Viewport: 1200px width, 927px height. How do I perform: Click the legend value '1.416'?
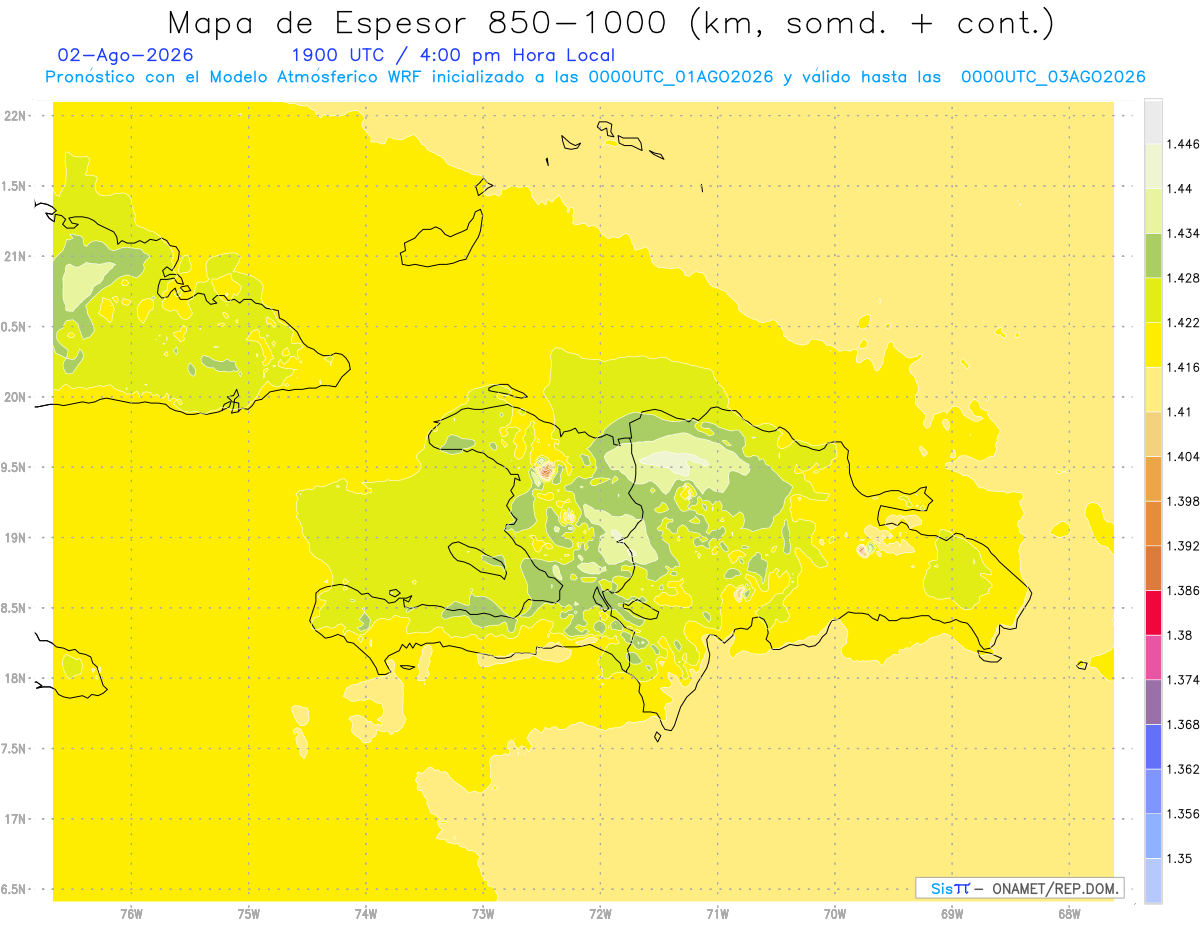pyautogui.click(x=1182, y=367)
